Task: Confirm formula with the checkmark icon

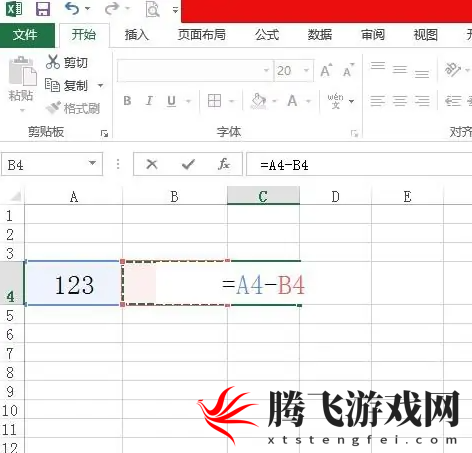Action: coord(188,164)
